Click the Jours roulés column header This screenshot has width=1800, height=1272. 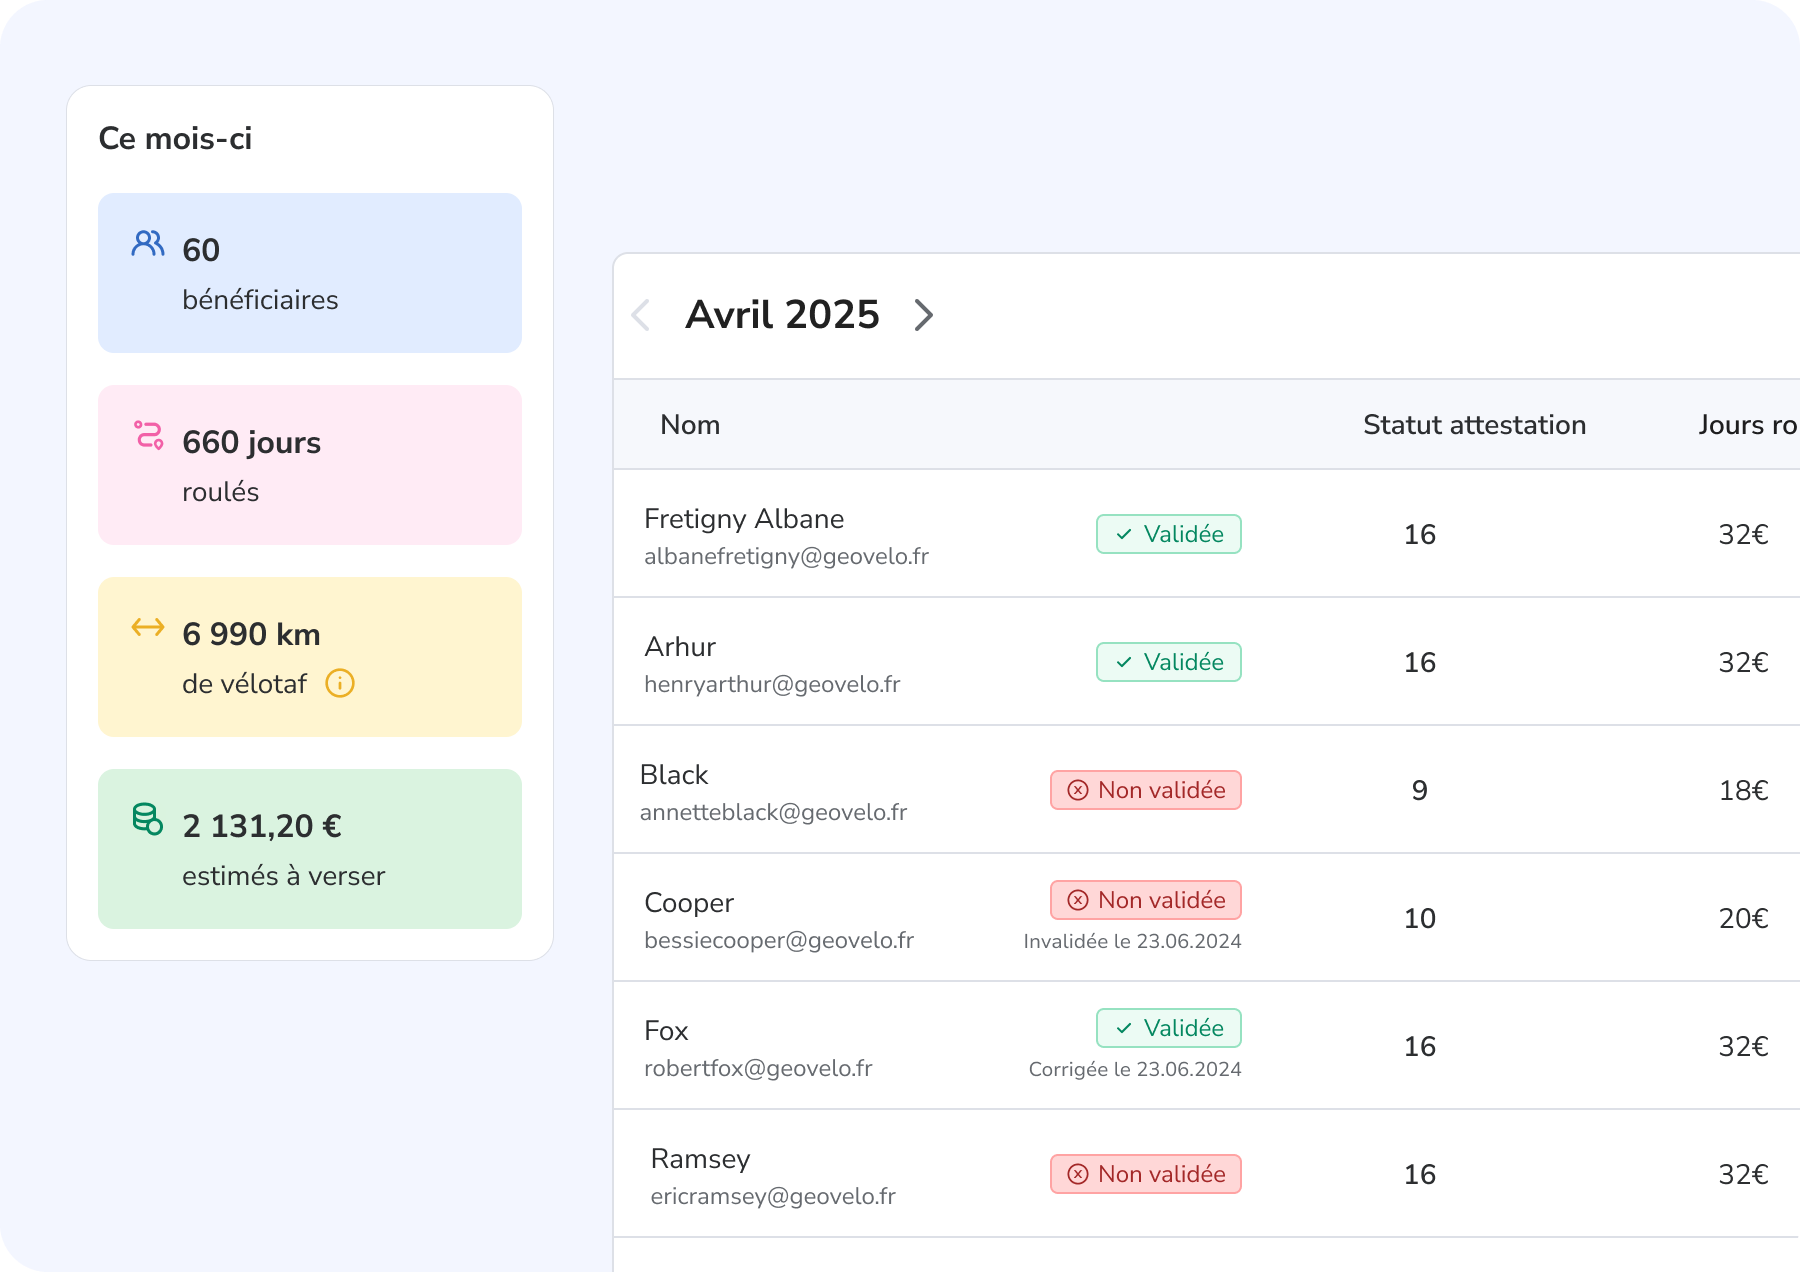(1748, 425)
